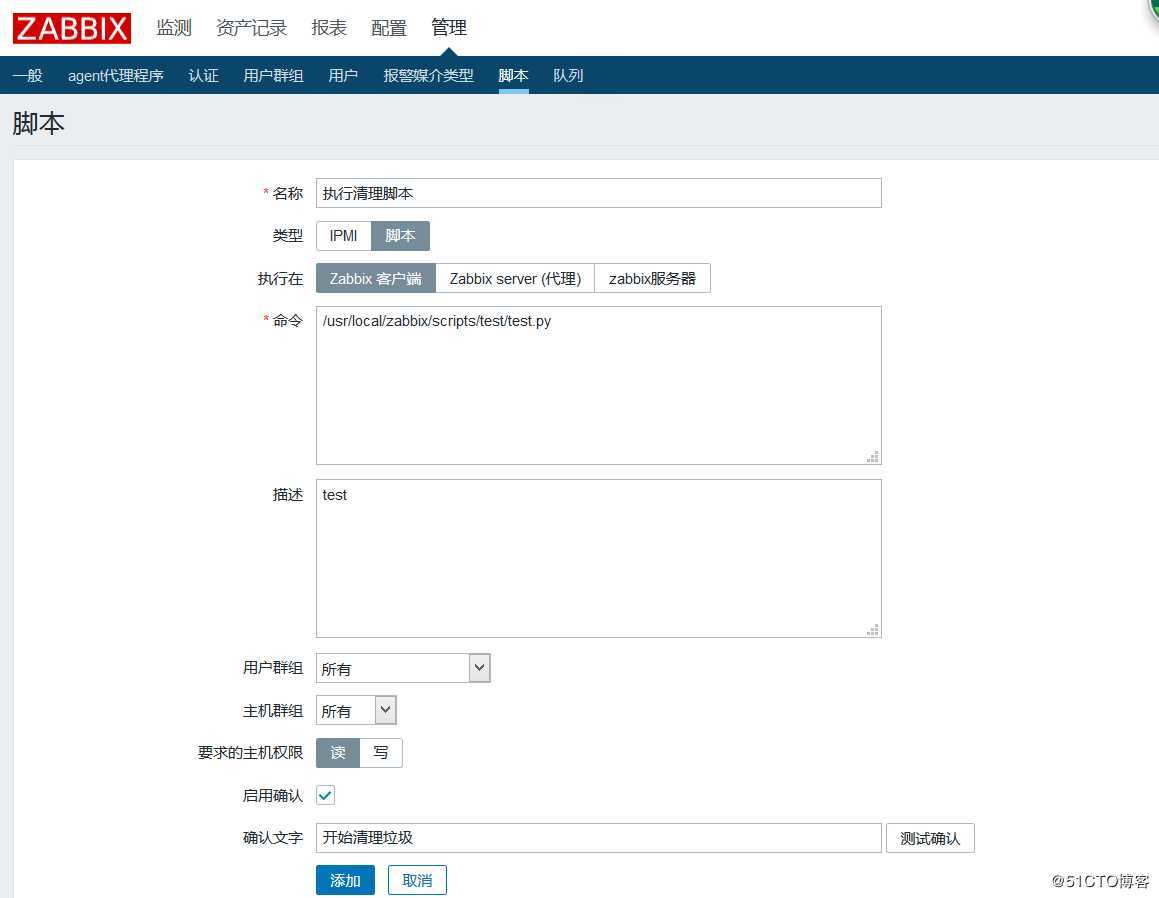Image resolution: width=1159 pixels, height=898 pixels.
Task: Click the 添加 button
Action: click(345, 880)
